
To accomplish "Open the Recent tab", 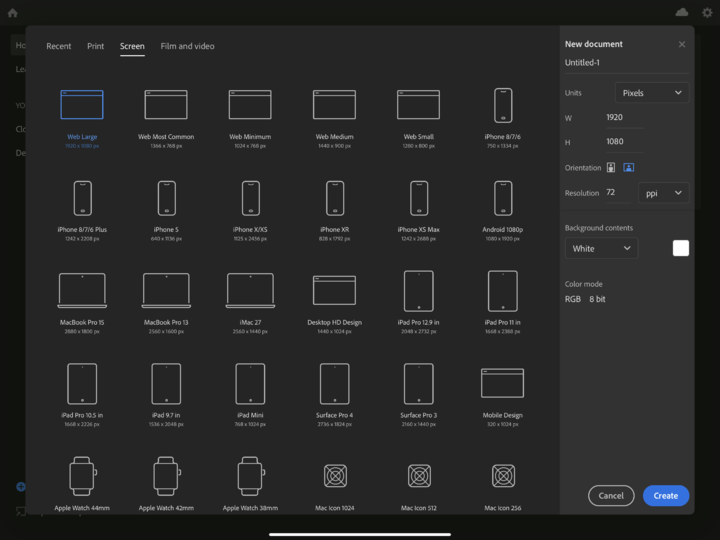I will tap(59, 46).
